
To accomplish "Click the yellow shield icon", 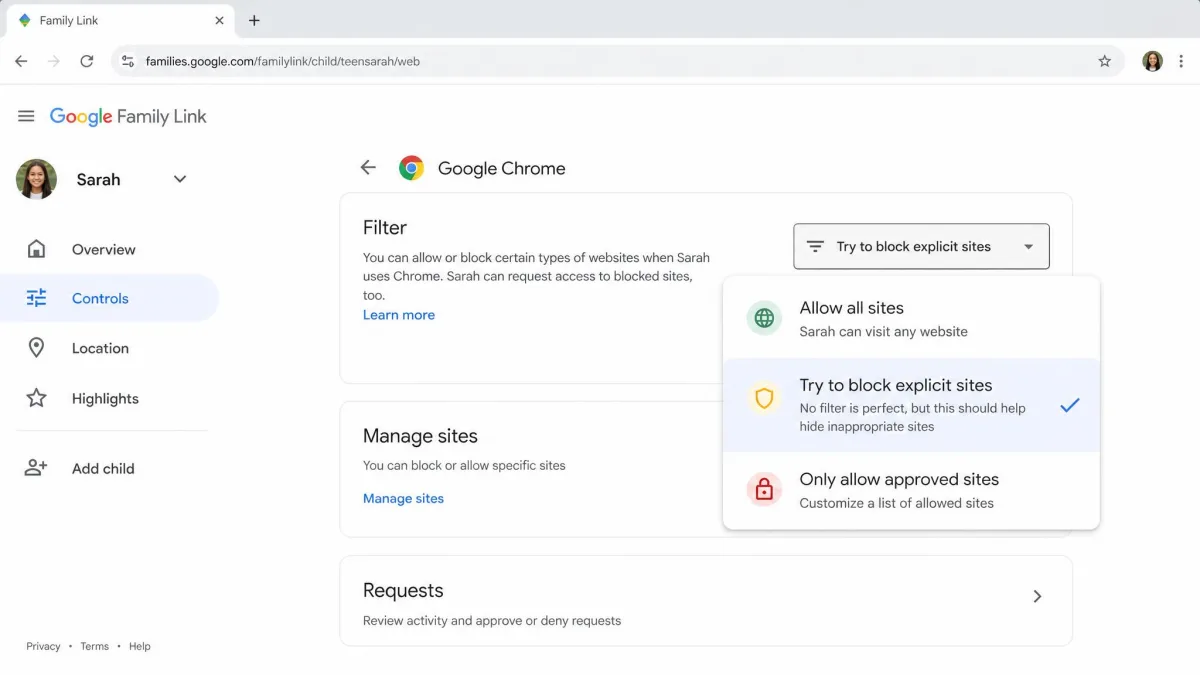I will (764, 399).
